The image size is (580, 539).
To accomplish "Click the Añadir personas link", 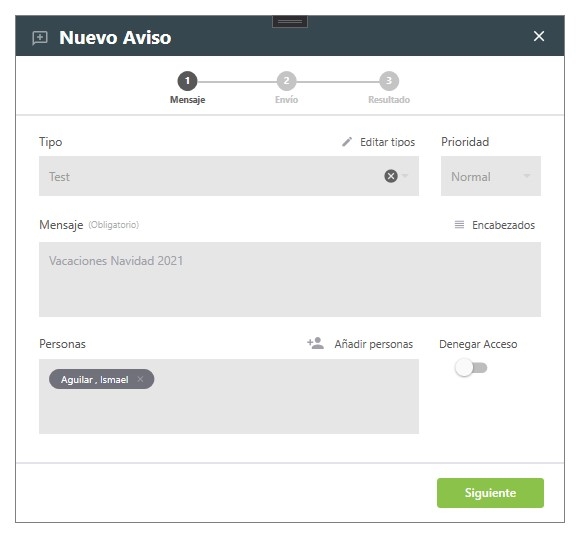I will point(374,344).
